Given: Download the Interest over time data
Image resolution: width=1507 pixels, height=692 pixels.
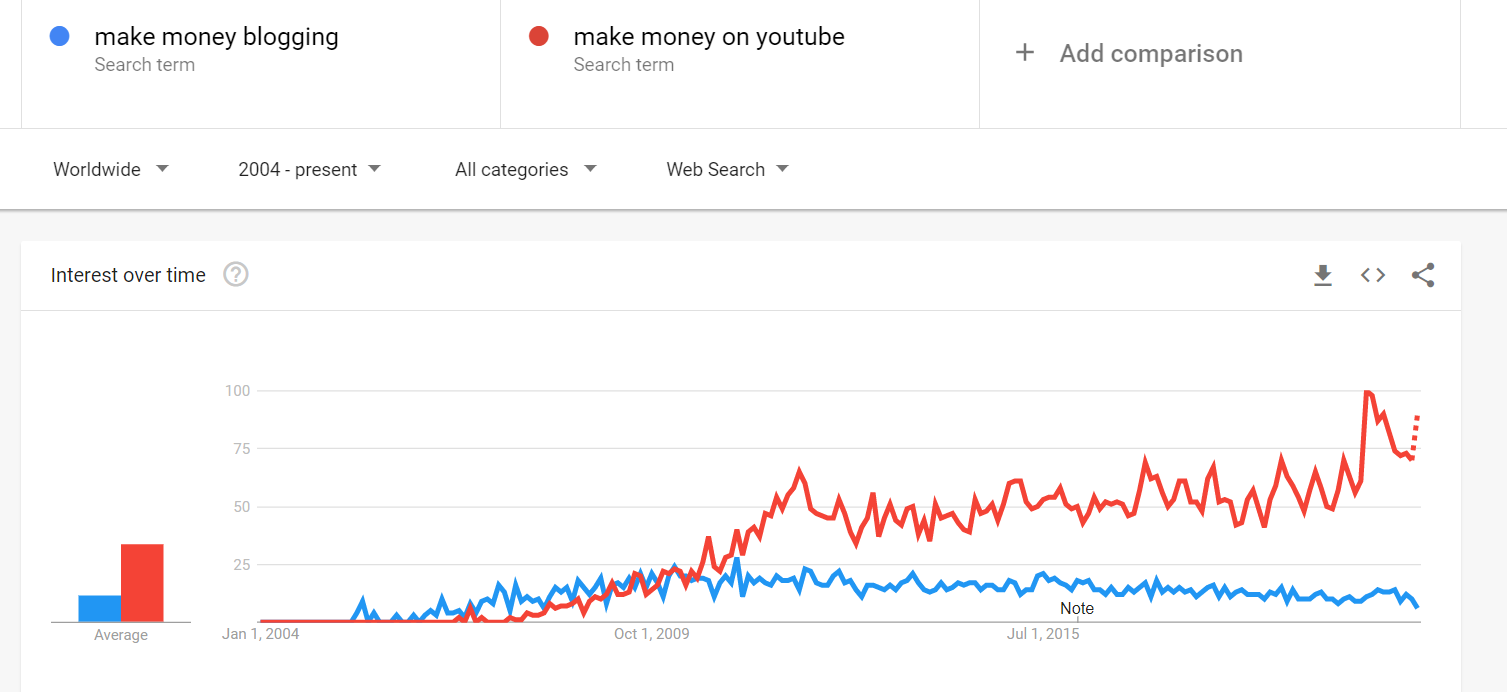Looking at the screenshot, I should tap(1323, 275).
